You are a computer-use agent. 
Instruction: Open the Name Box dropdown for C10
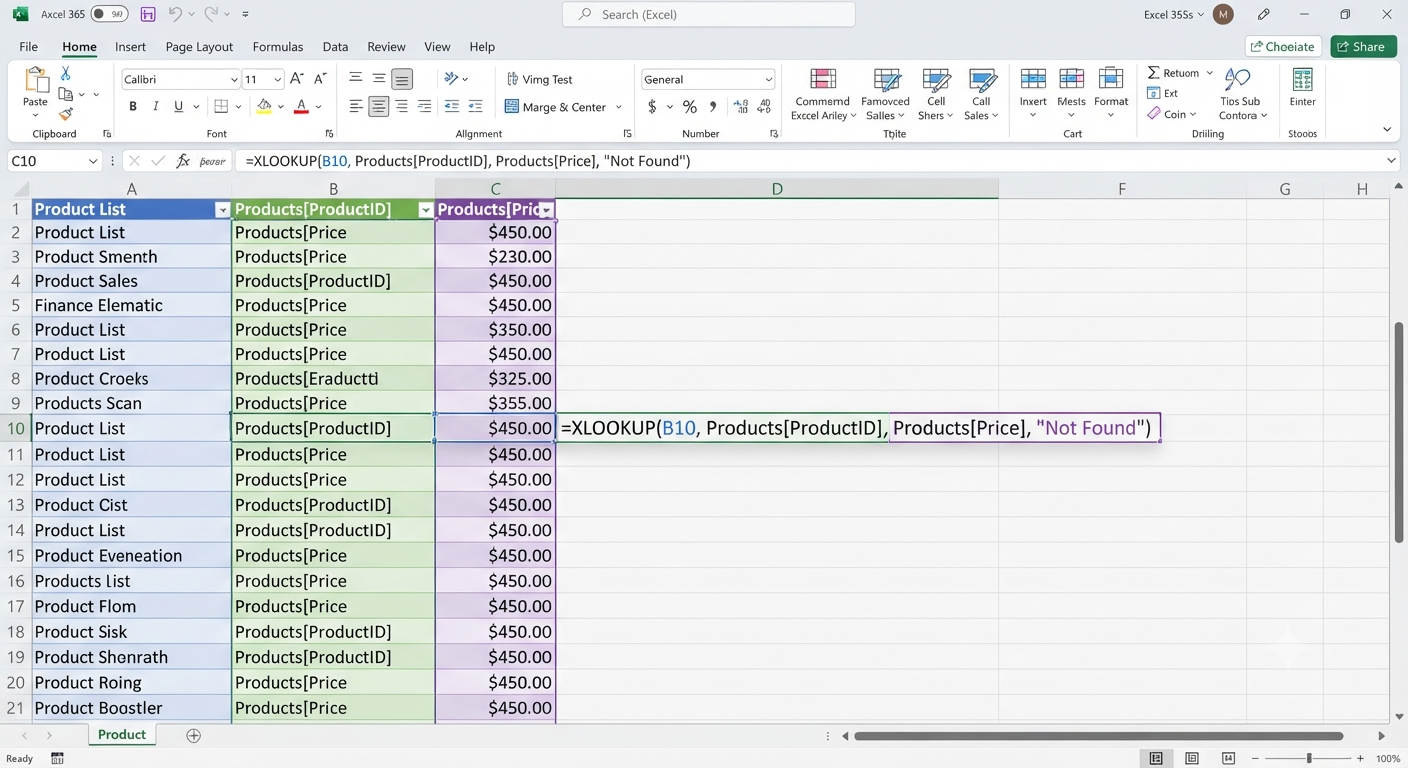[93, 161]
